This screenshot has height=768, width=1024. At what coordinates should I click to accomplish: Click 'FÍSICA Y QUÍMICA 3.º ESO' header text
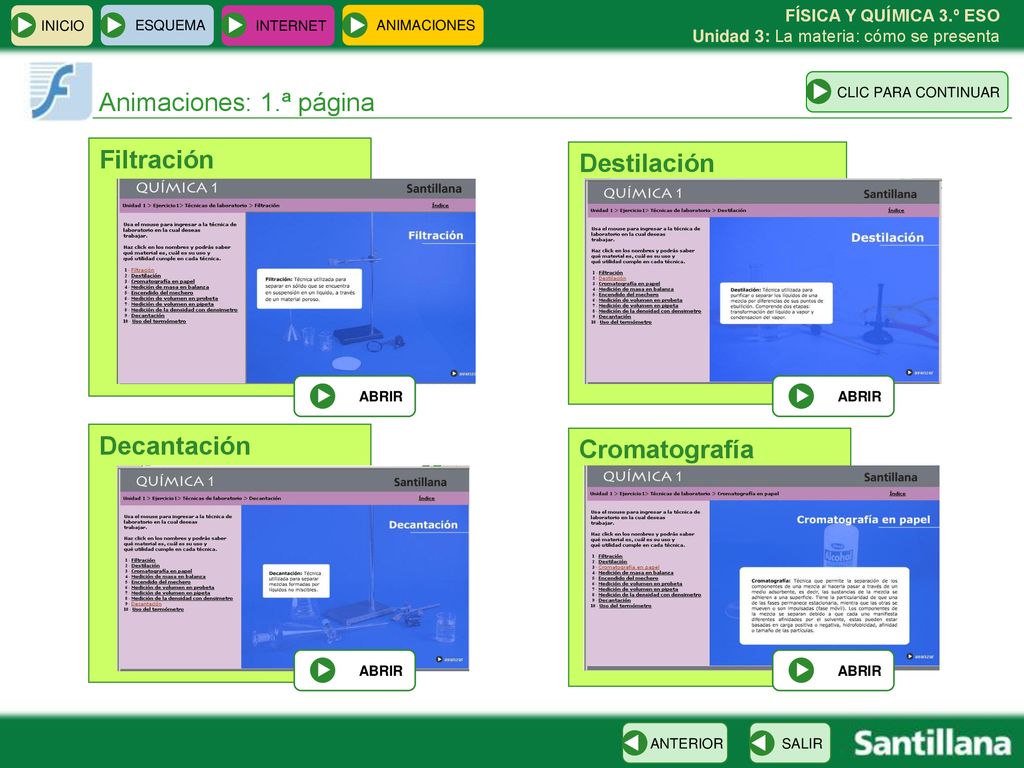point(892,15)
